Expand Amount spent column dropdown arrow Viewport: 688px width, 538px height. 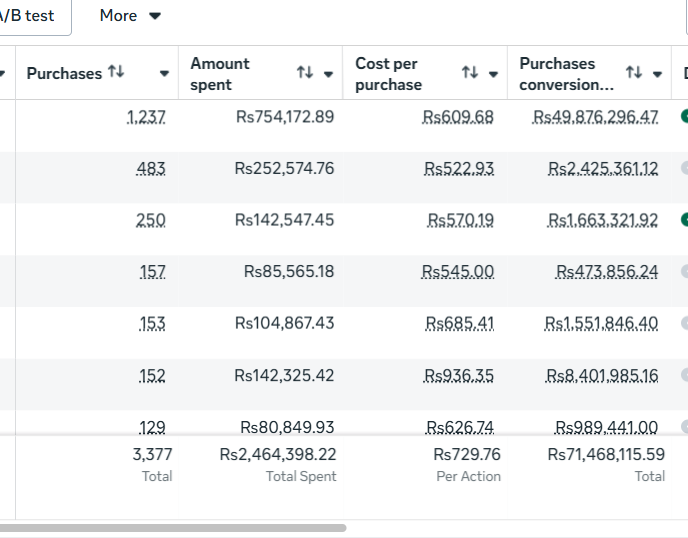329,74
